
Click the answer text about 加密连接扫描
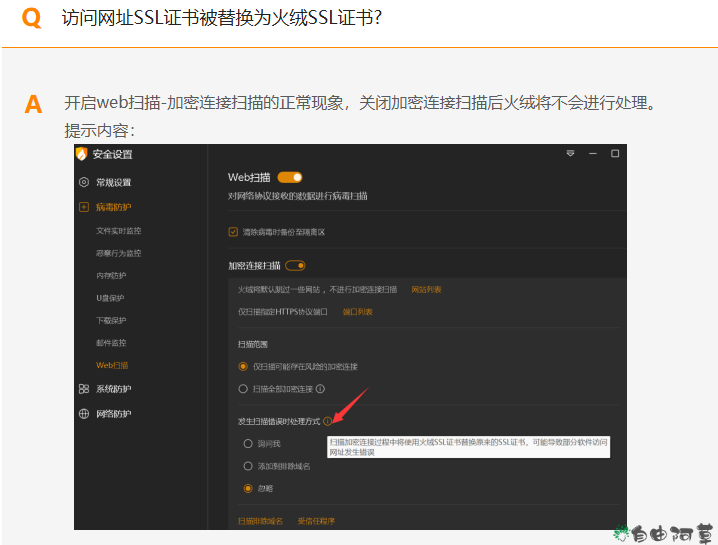360,103
